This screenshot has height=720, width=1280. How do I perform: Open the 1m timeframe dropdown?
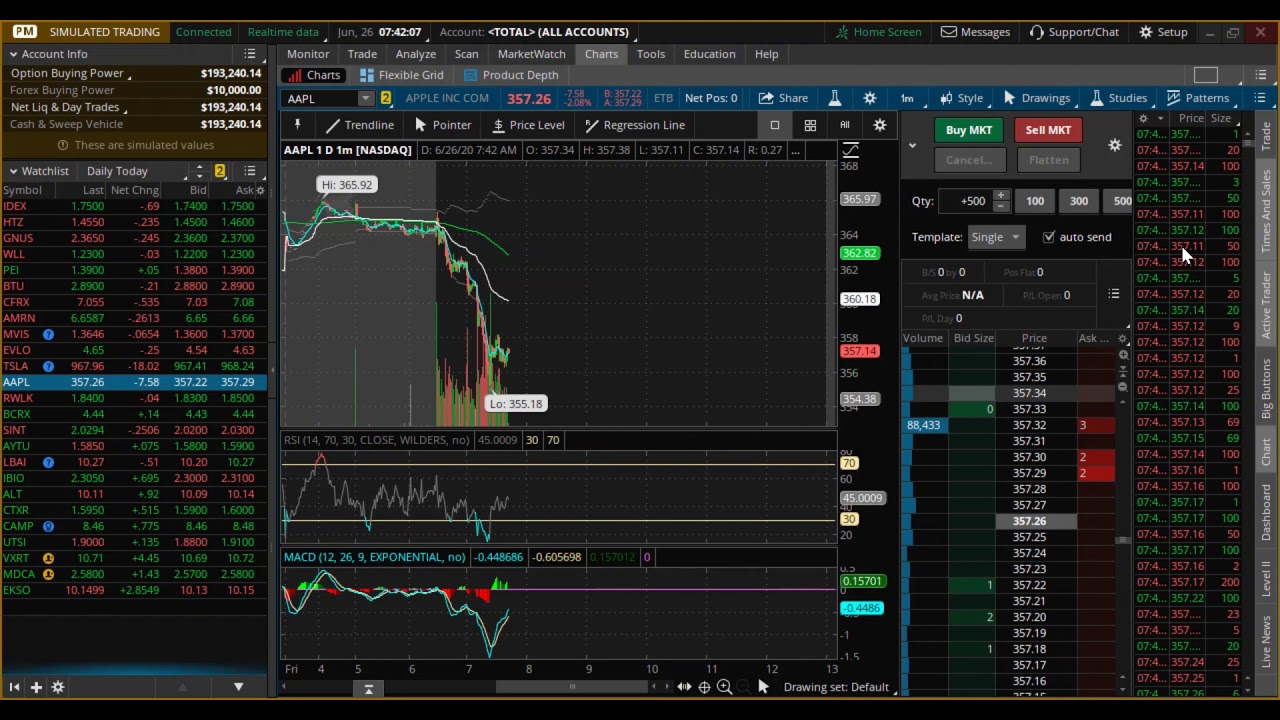pyautogui.click(x=907, y=98)
